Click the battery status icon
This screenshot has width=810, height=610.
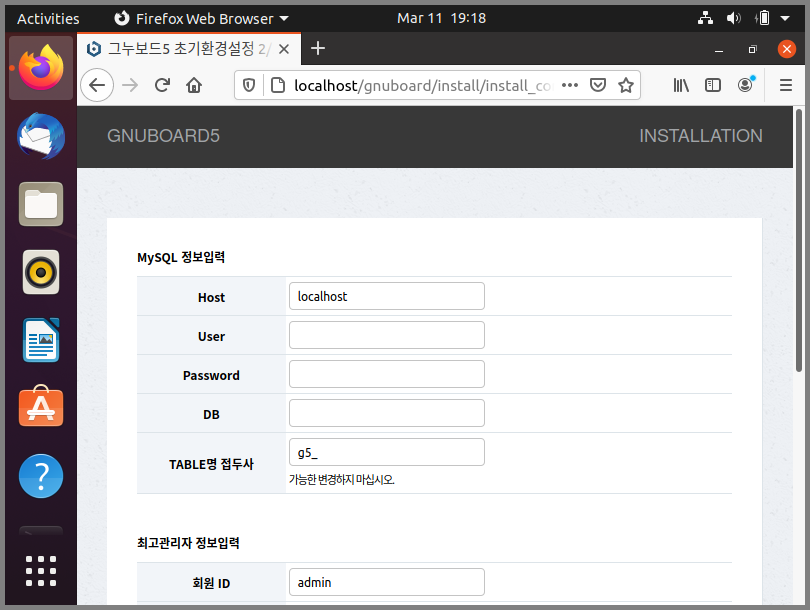tap(762, 18)
